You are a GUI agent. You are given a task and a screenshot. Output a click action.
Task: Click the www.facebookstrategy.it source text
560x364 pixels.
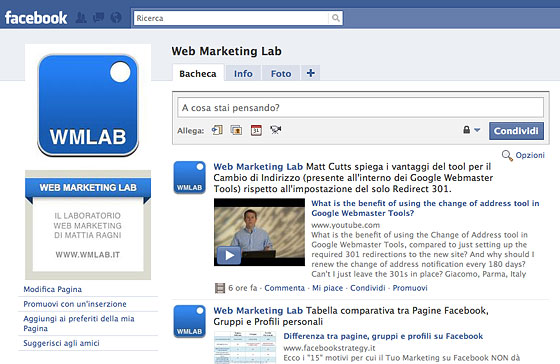tap(329, 348)
